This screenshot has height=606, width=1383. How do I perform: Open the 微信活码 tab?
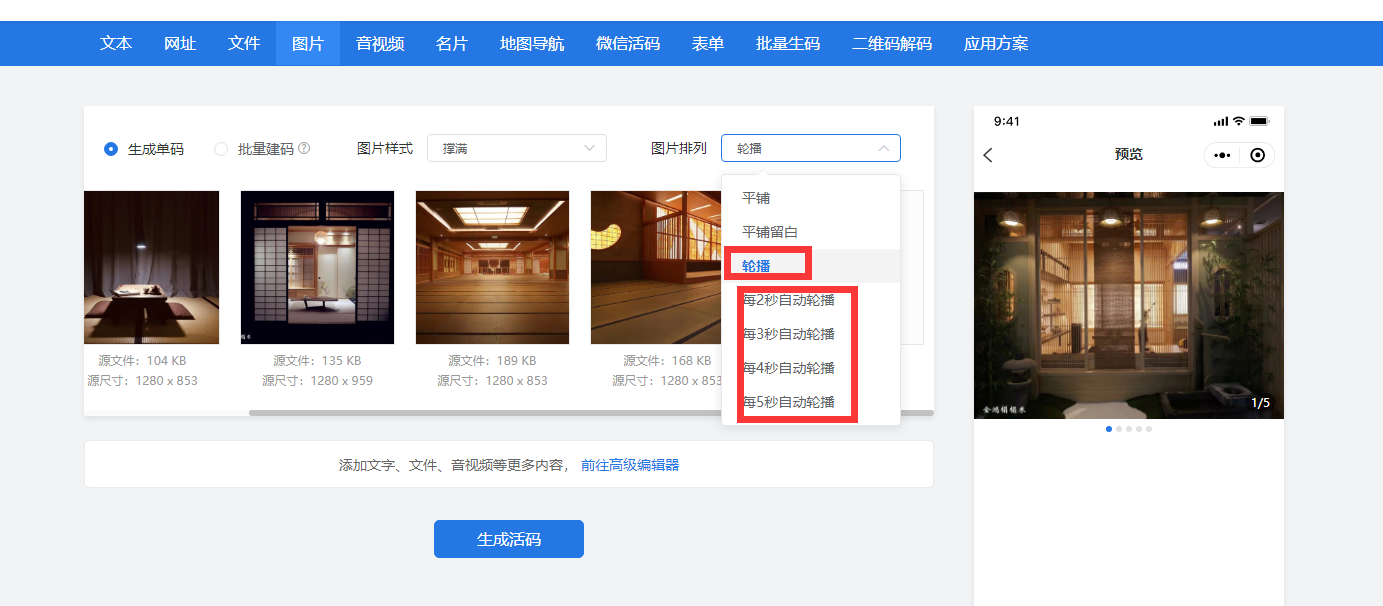pyautogui.click(x=628, y=44)
